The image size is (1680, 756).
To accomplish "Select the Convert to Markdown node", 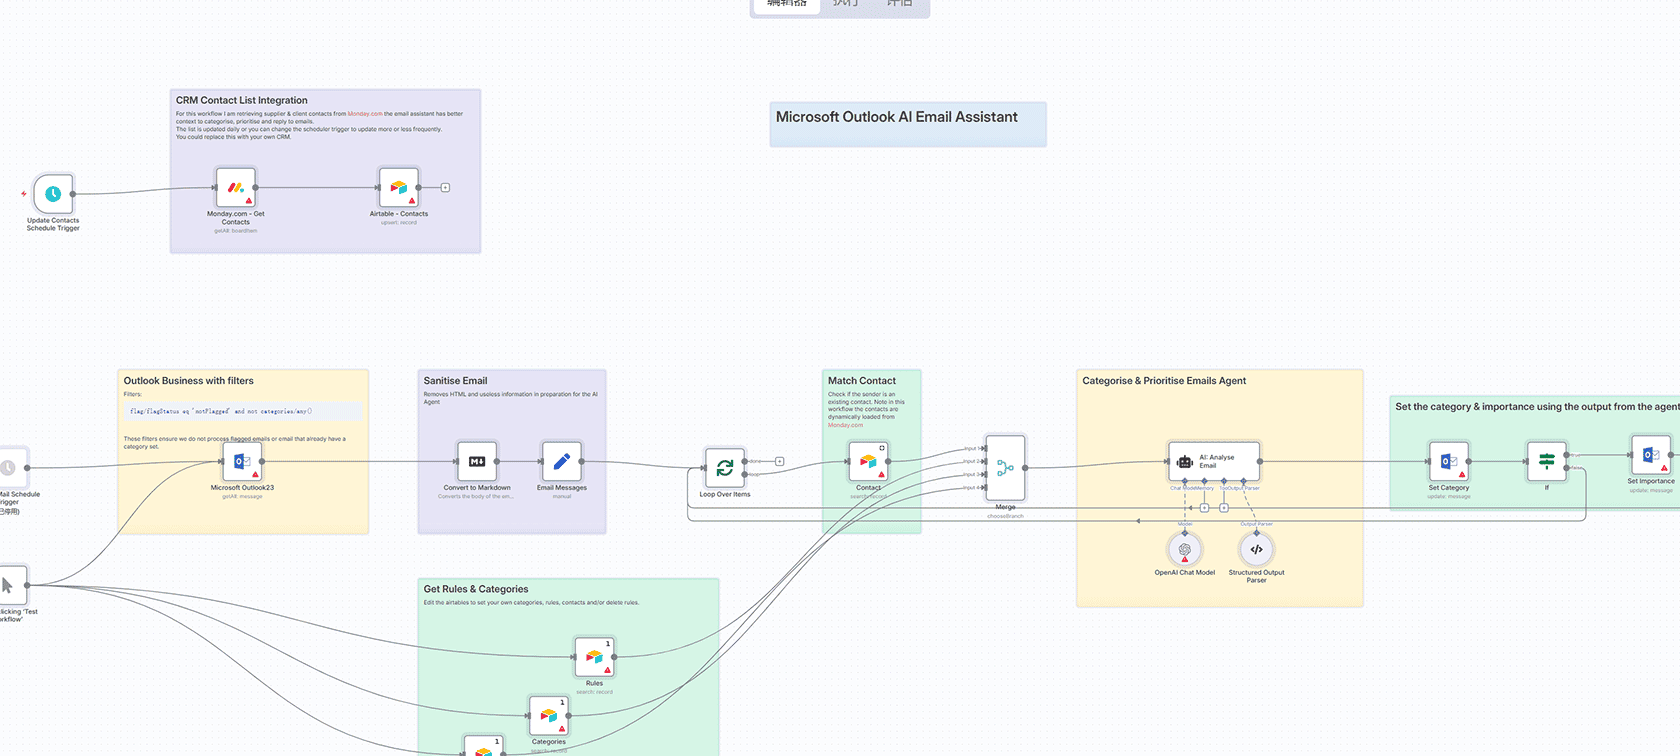I will tap(477, 462).
